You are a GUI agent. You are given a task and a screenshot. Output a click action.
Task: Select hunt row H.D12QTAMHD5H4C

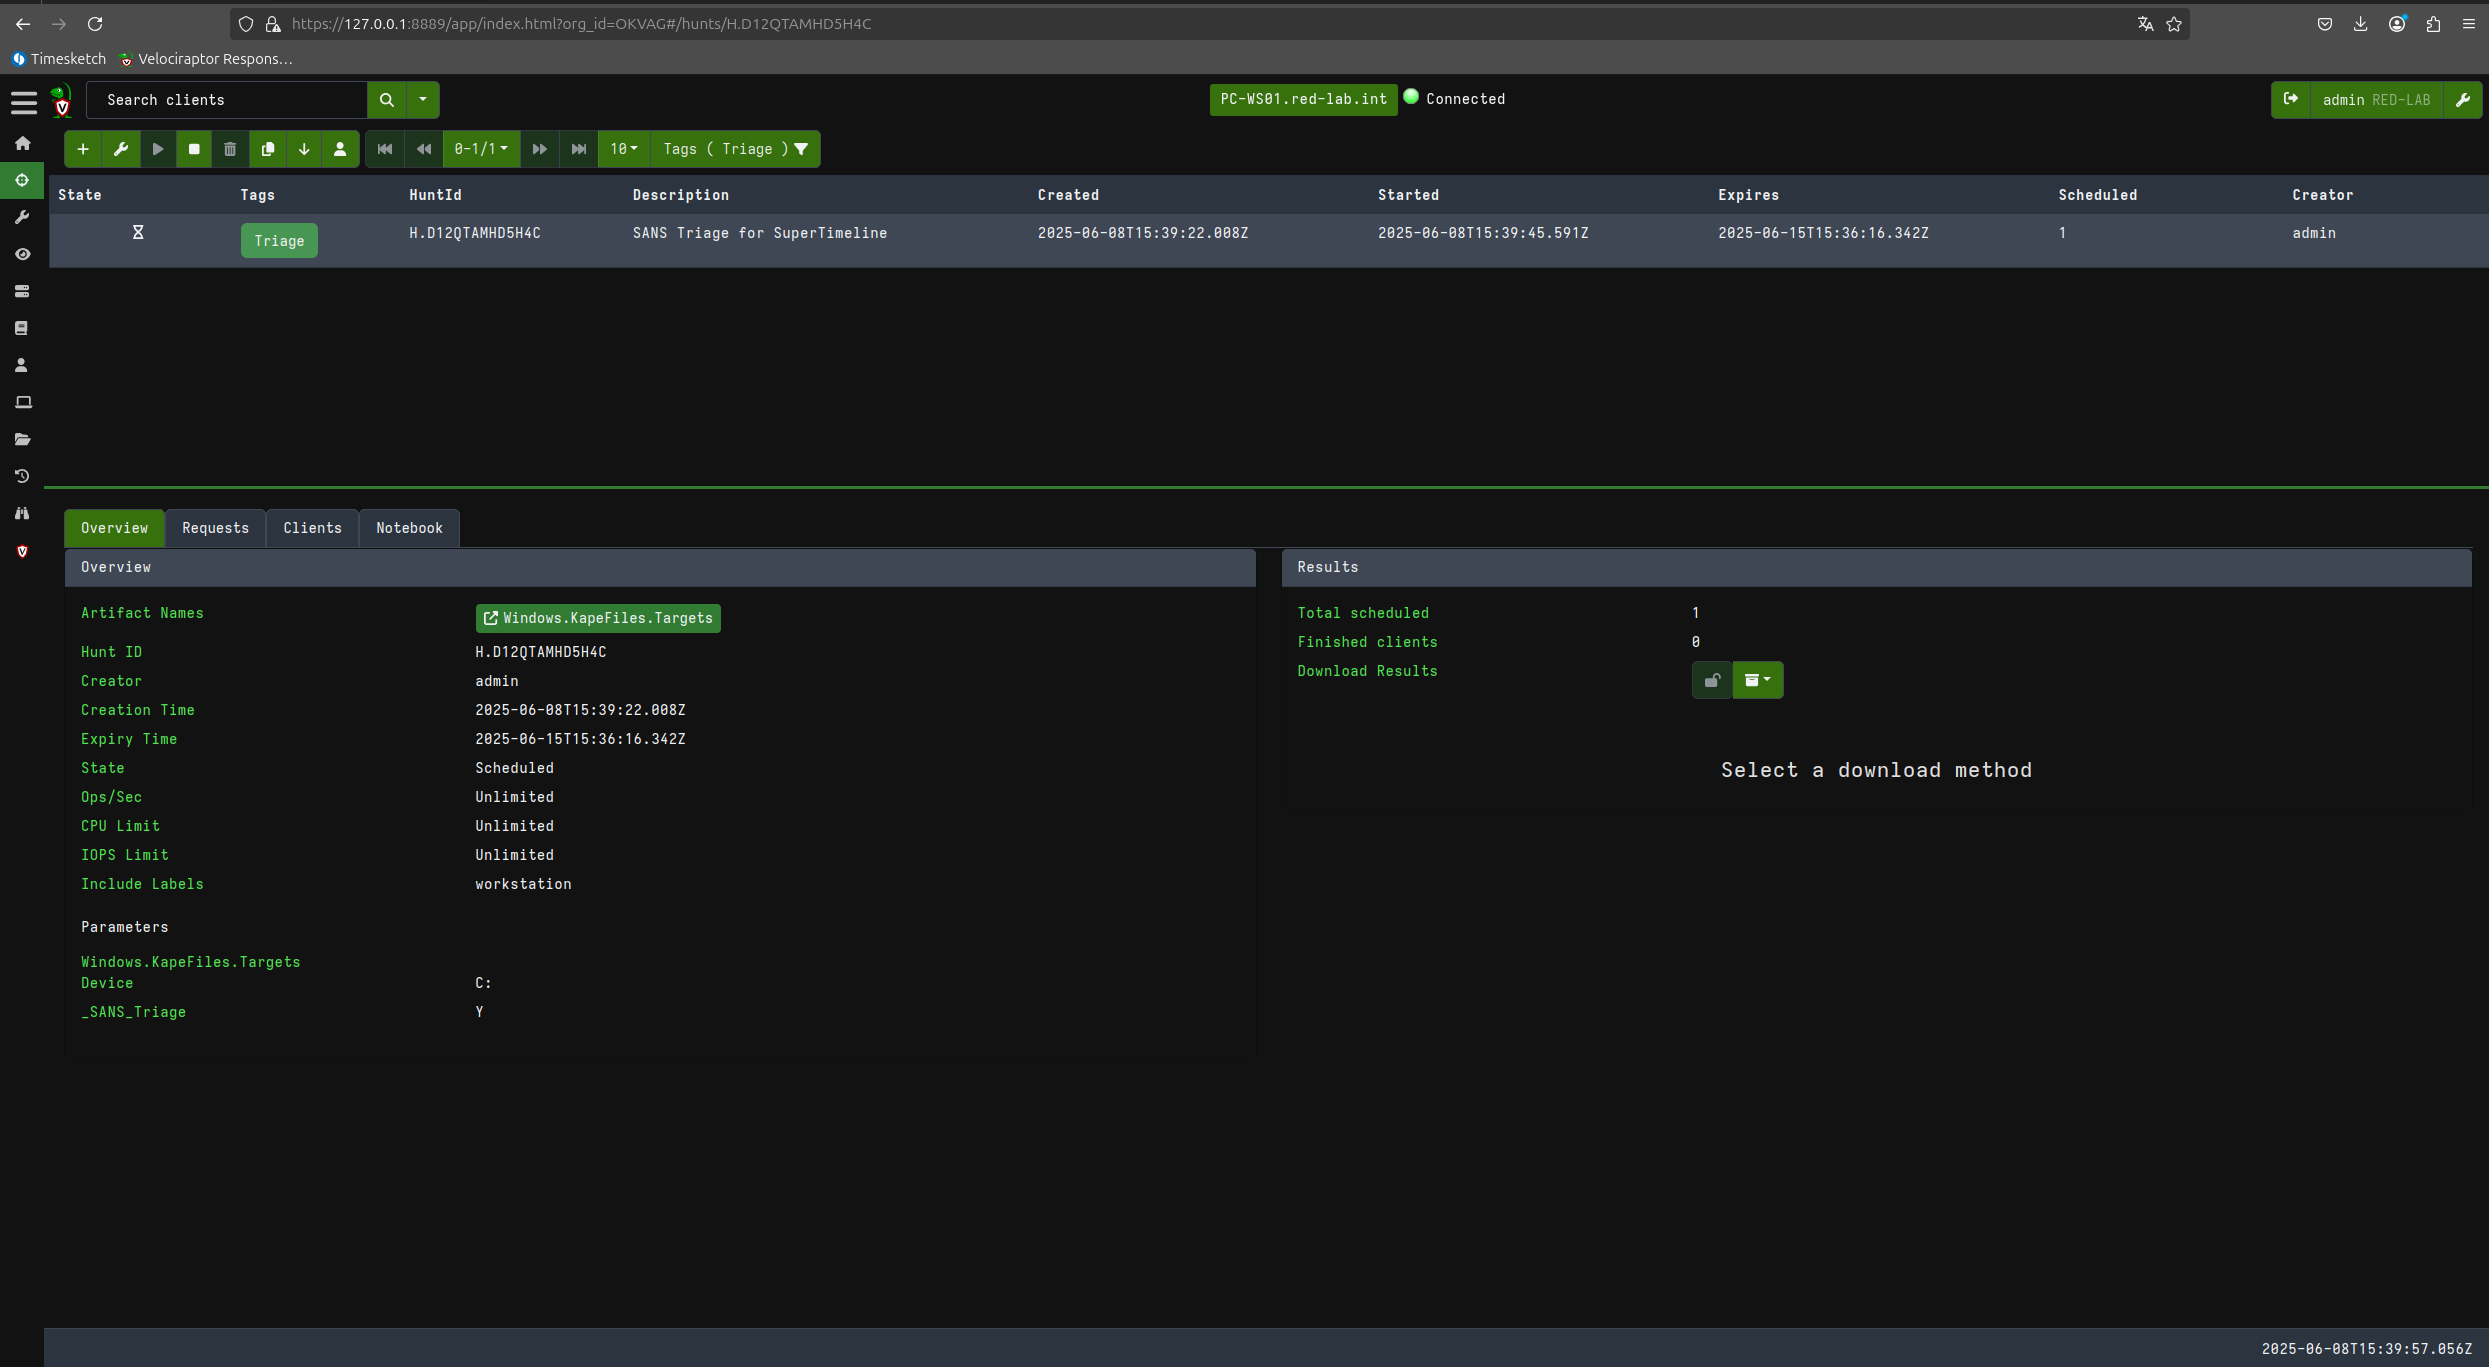pos(1268,240)
